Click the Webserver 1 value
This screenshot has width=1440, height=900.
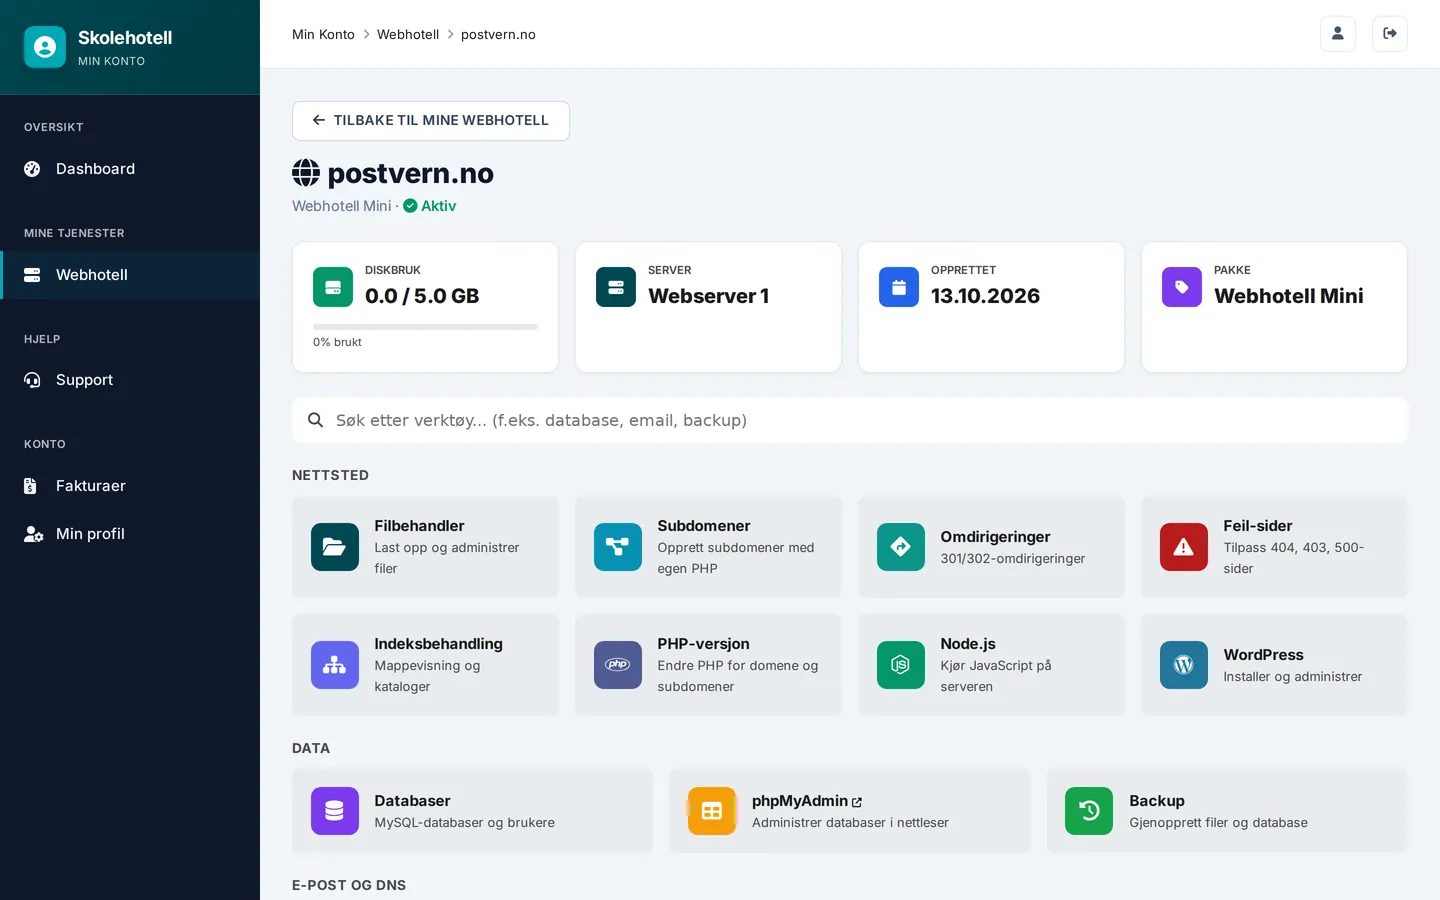pos(708,296)
